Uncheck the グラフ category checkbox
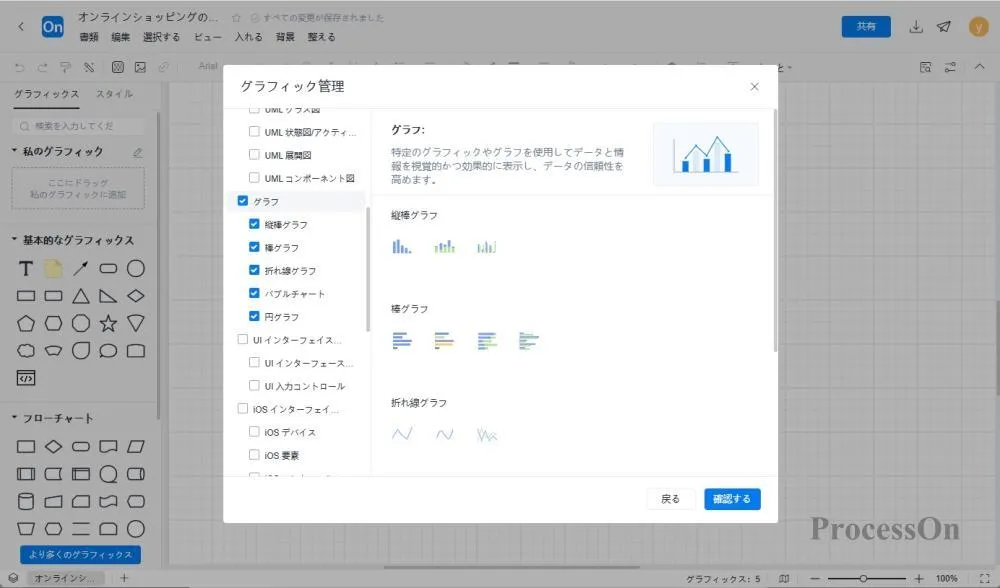 point(243,201)
